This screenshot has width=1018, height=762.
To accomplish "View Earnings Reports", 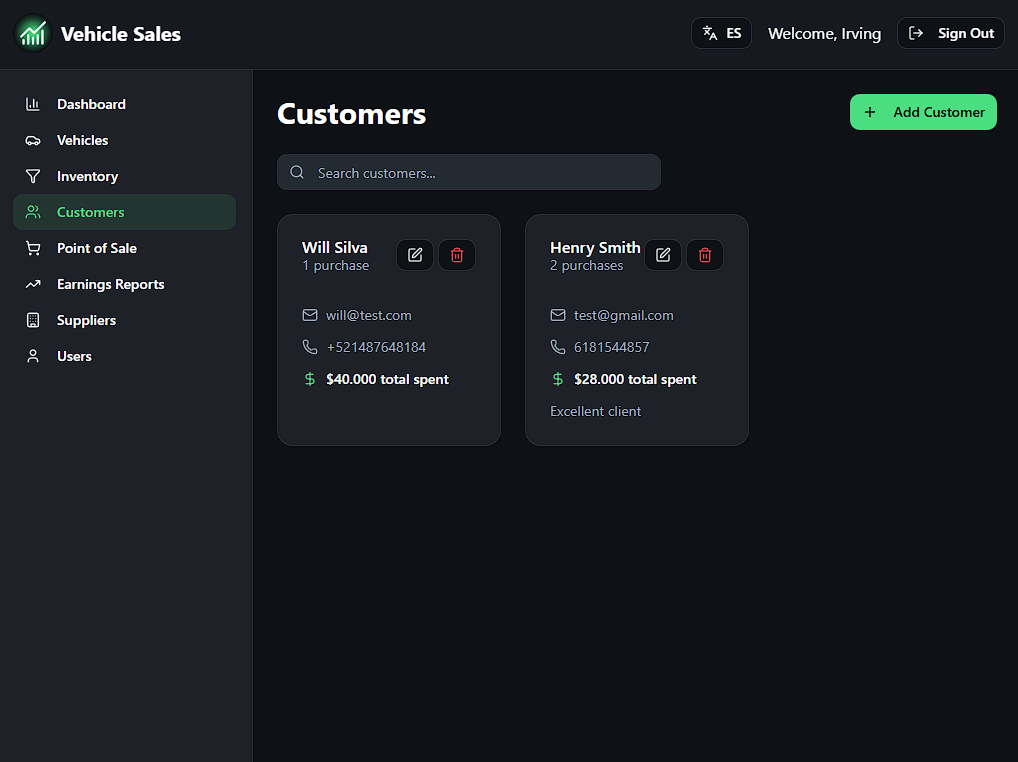I will point(125,284).
